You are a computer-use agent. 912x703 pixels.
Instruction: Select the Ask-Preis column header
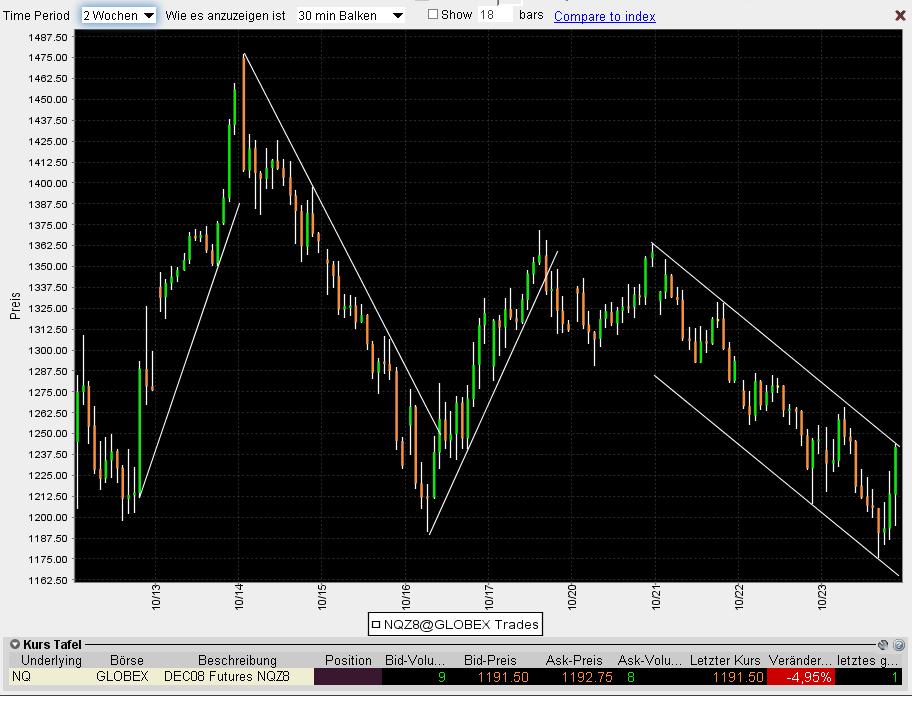pyautogui.click(x=573, y=661)
